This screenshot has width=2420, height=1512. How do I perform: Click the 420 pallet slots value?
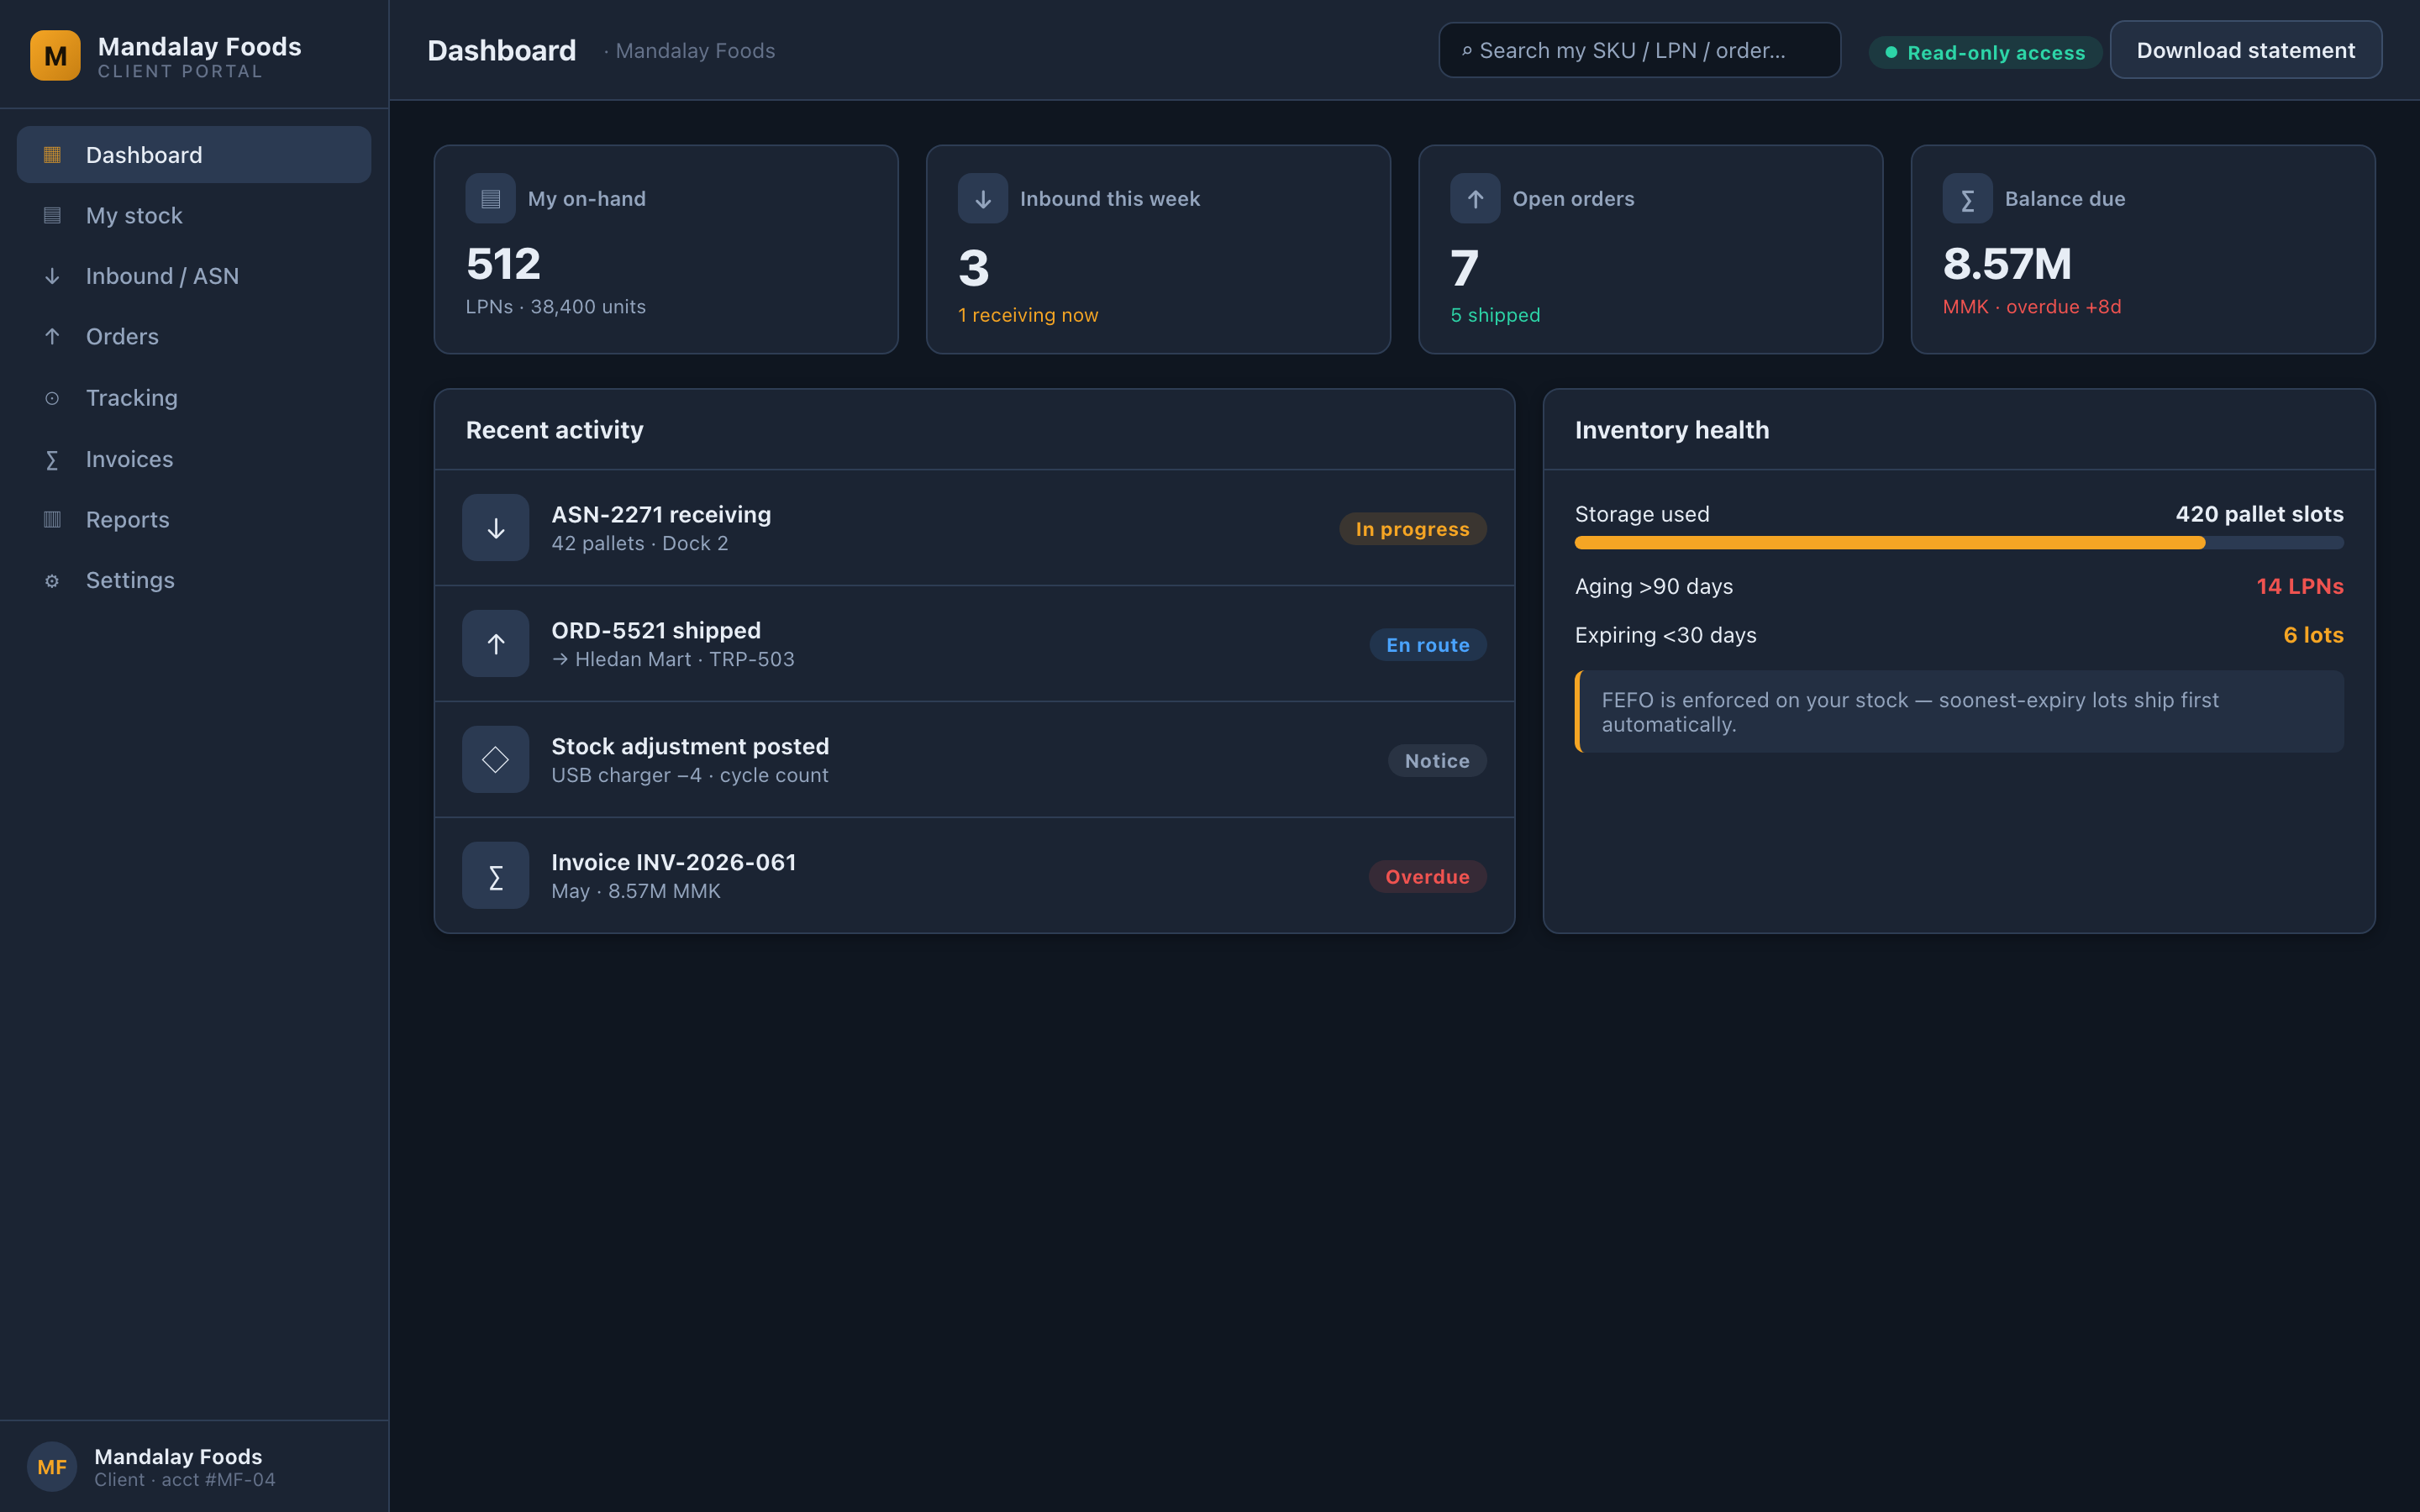click(2260, 514)
